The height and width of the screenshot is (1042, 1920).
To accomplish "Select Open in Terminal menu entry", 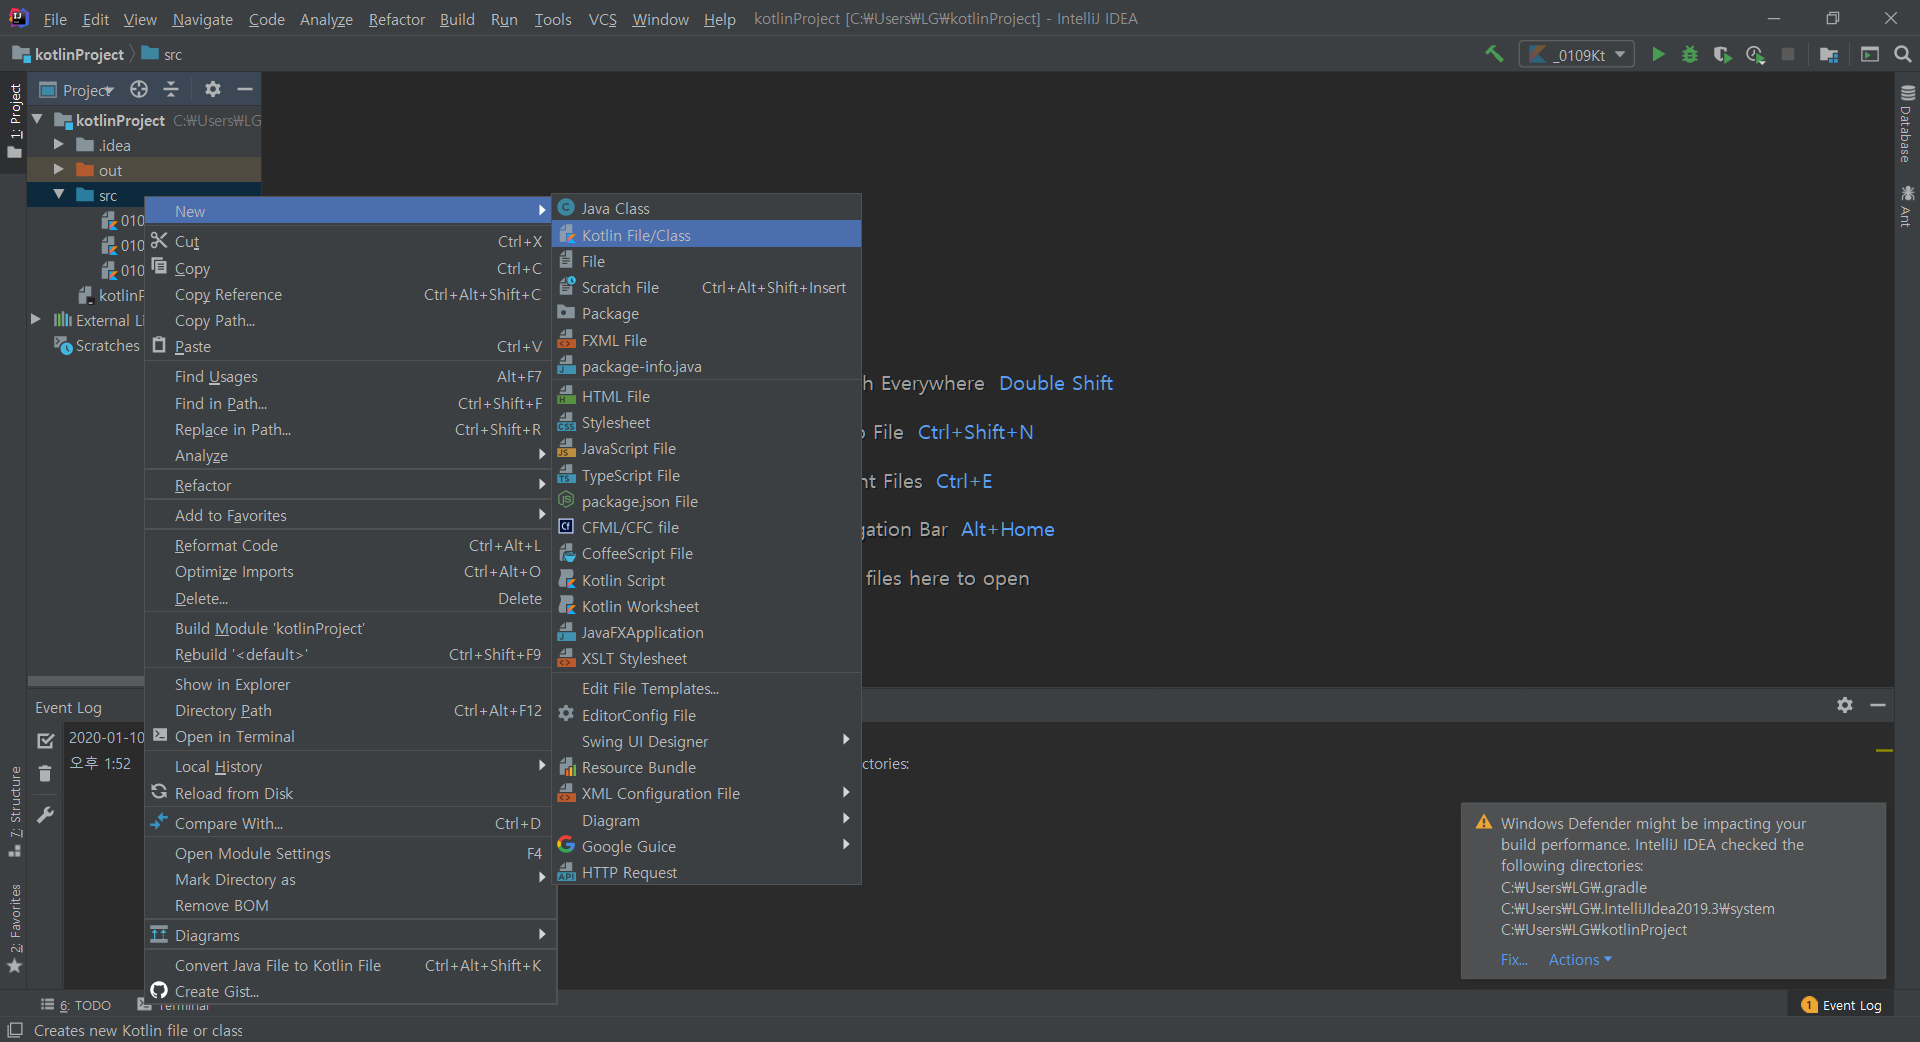I will click(x=350, y=736).
